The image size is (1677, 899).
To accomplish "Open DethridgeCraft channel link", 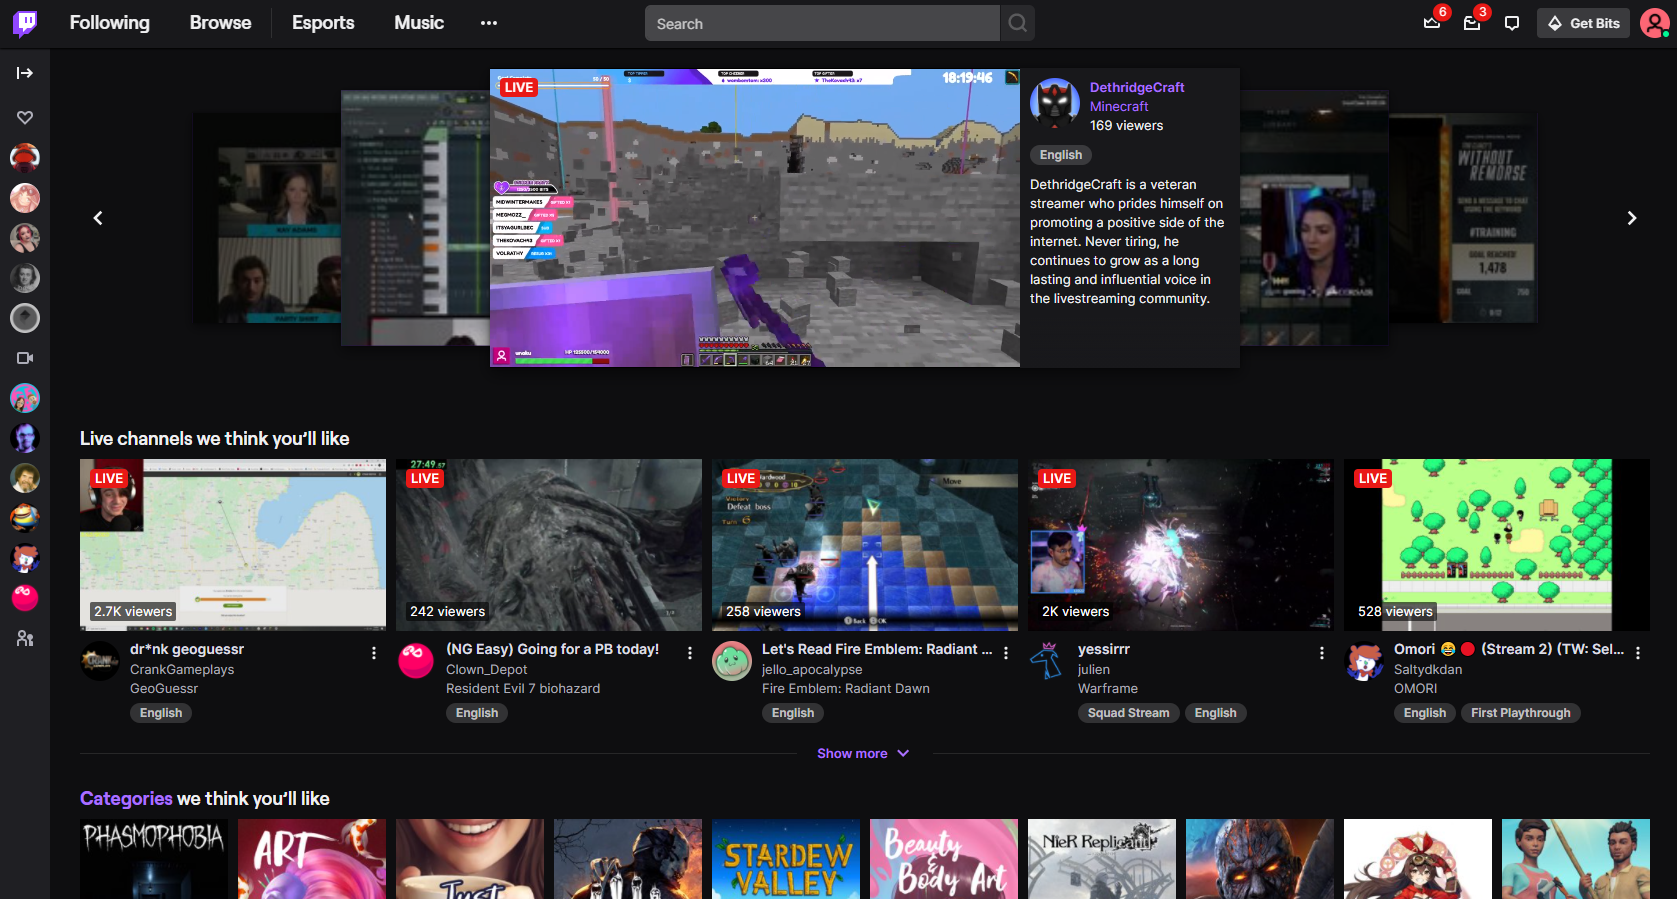I will tap(1137, 87).
